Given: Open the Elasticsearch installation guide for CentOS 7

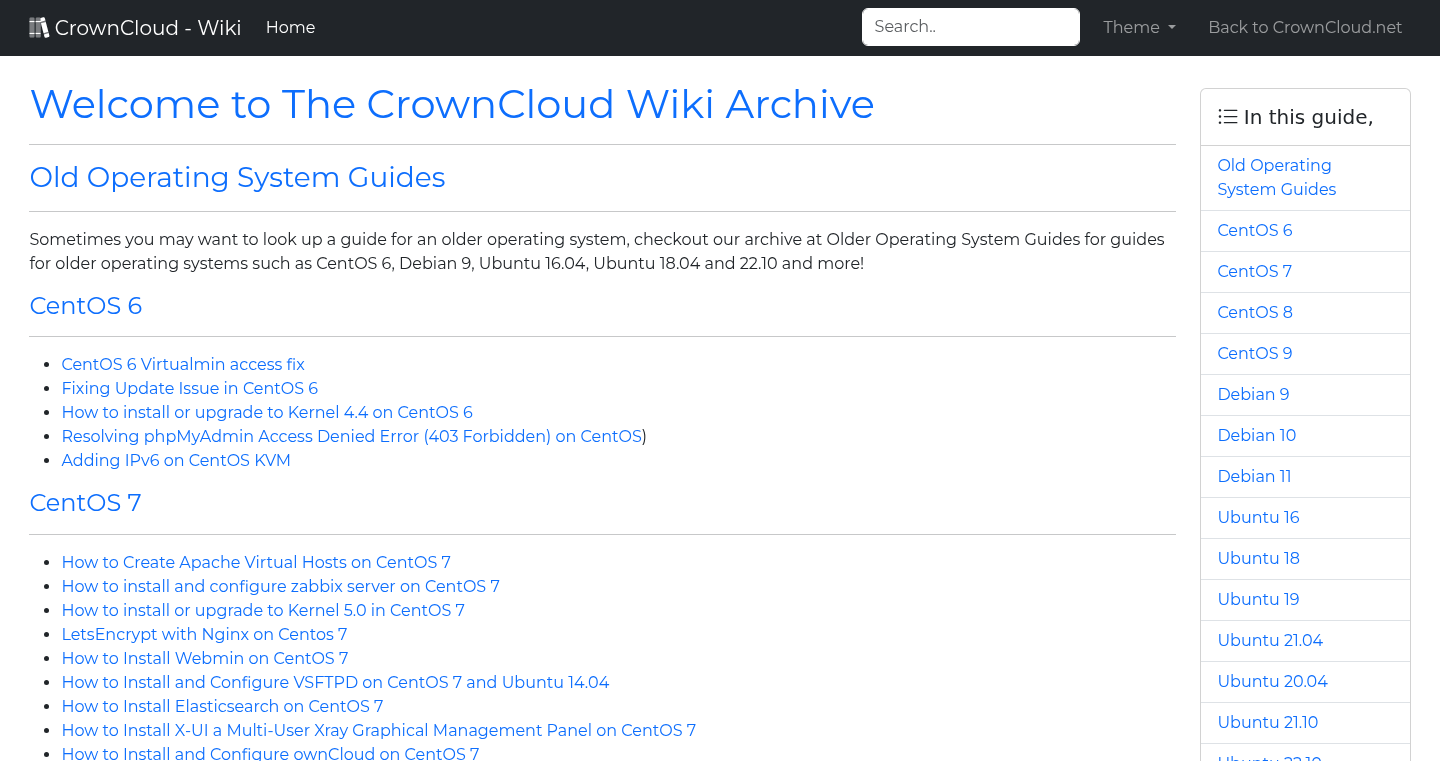Looking at the screenshot, I should [222, 706].
